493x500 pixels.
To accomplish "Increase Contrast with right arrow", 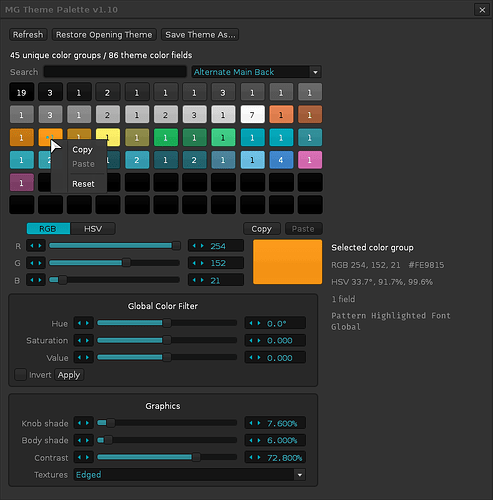I will click(87, 457).
